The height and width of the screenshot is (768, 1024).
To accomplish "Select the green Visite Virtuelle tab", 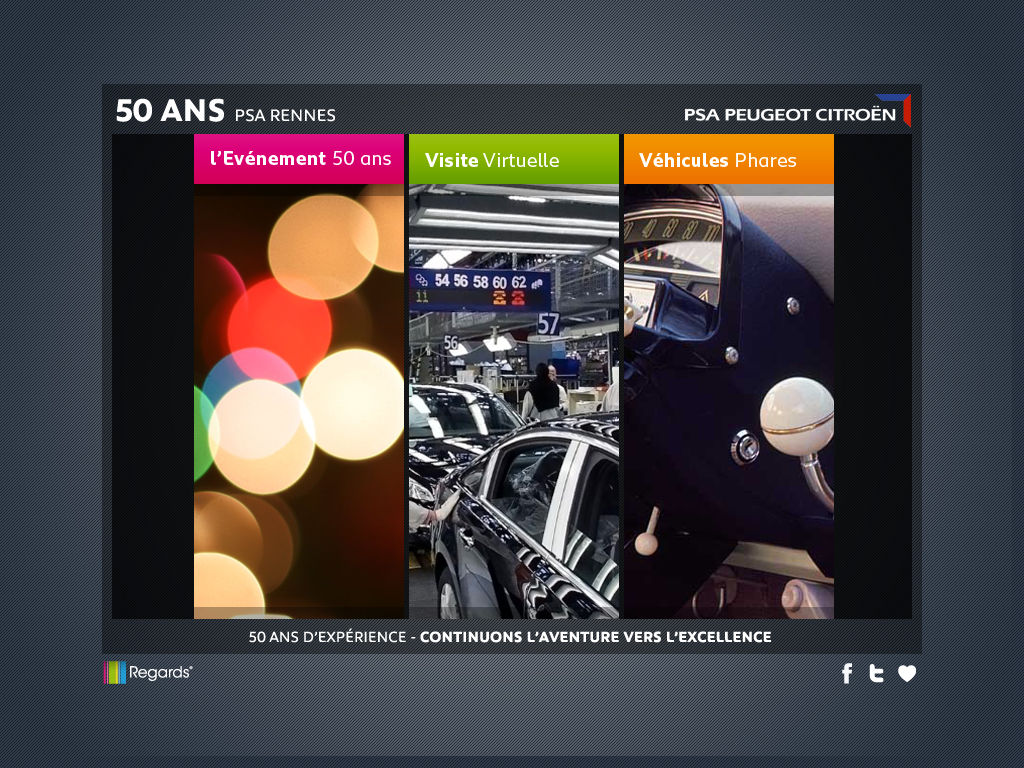I will pyautogui.click(x=513, y=160).
